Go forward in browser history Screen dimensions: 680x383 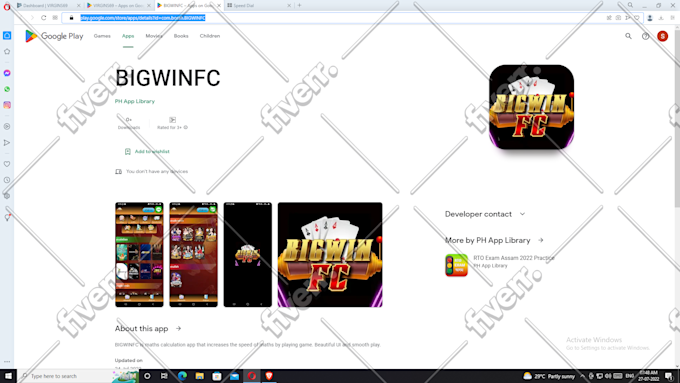coord(32,18)
